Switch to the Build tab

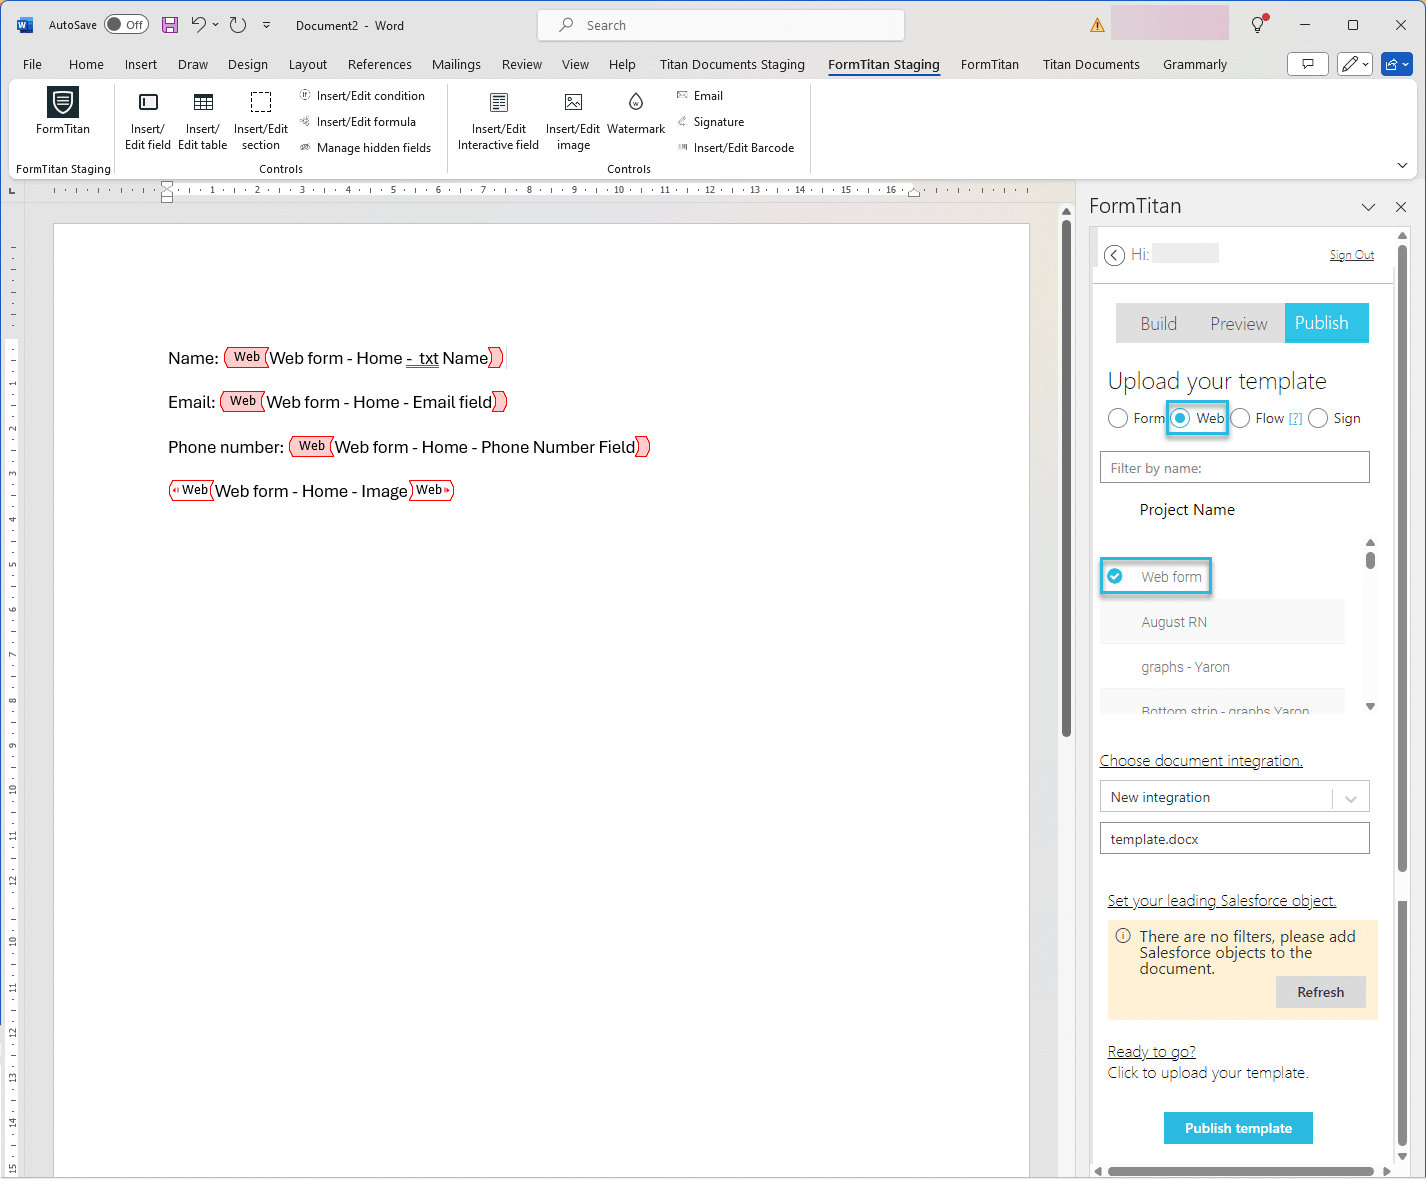(x=1158, y=323)
